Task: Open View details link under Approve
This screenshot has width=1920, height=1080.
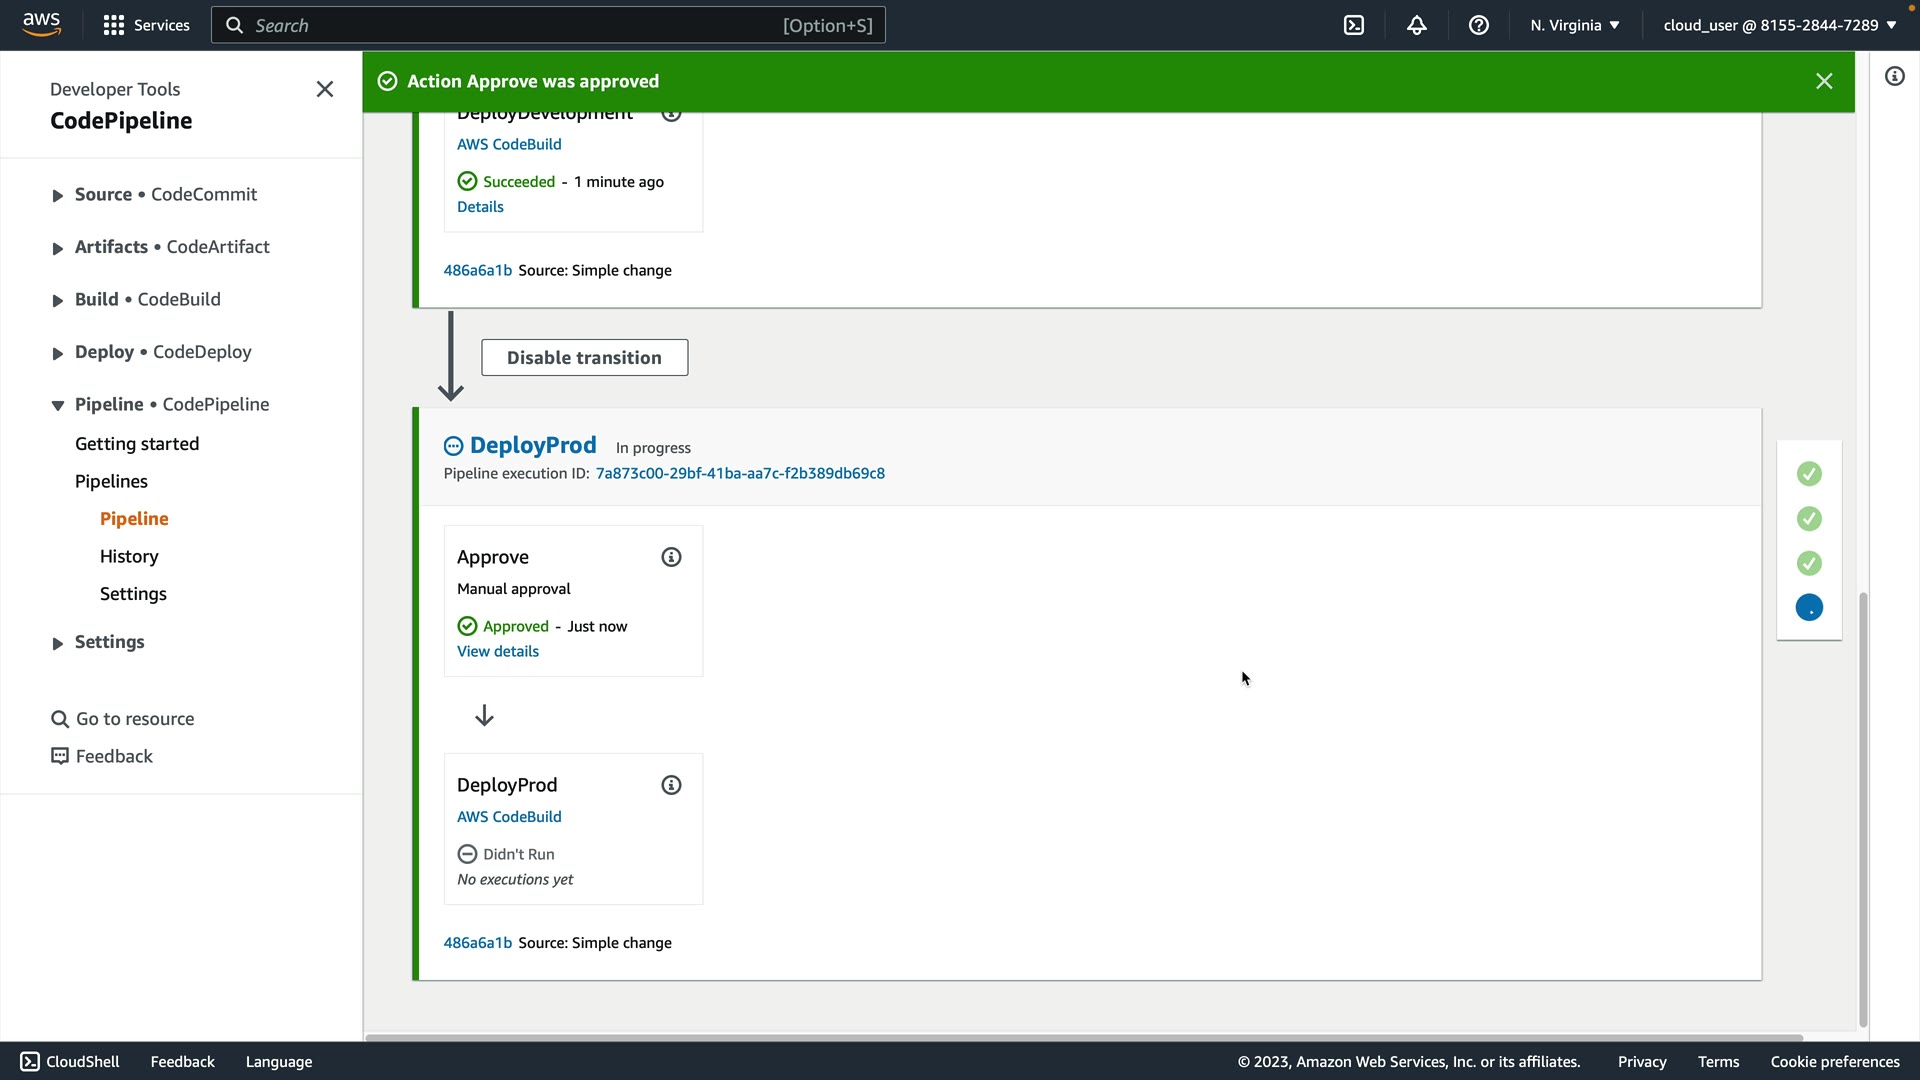Action: click(x=497, y=651)
